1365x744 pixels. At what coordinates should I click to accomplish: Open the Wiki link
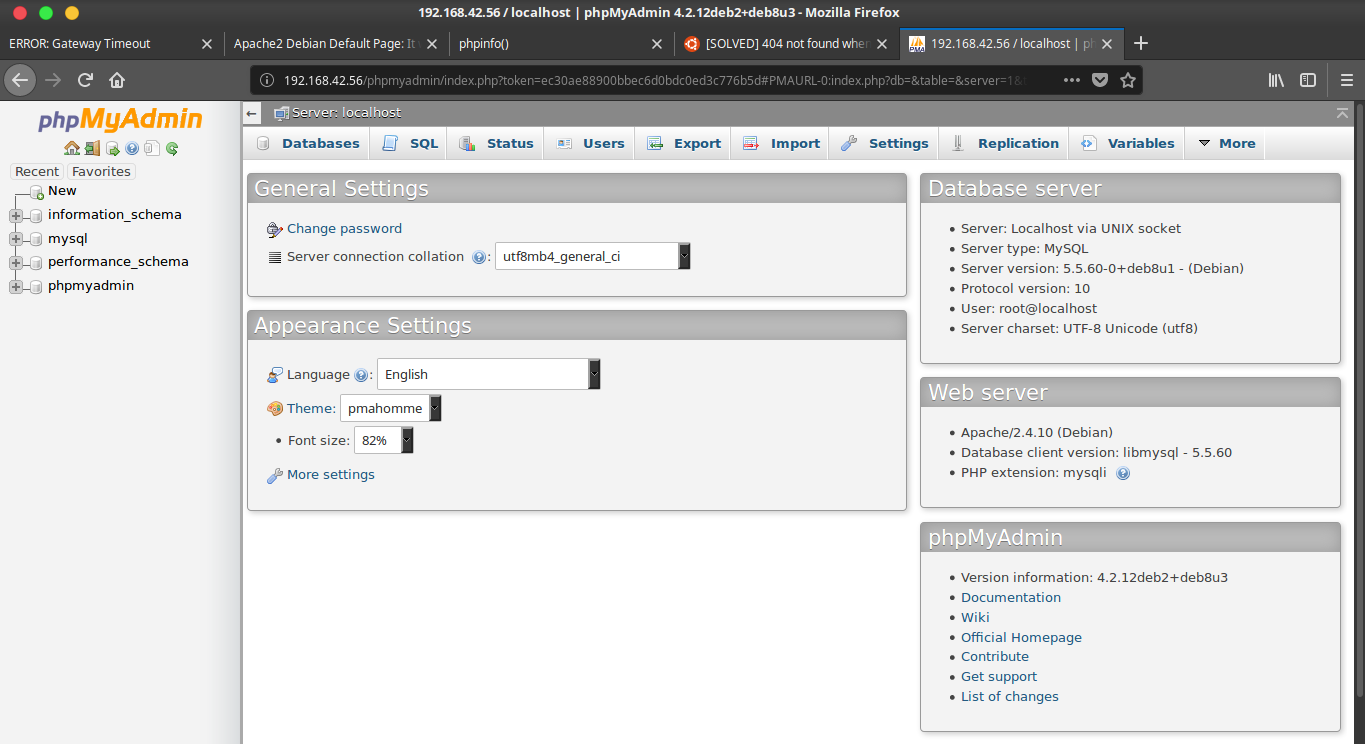[975, 618]
